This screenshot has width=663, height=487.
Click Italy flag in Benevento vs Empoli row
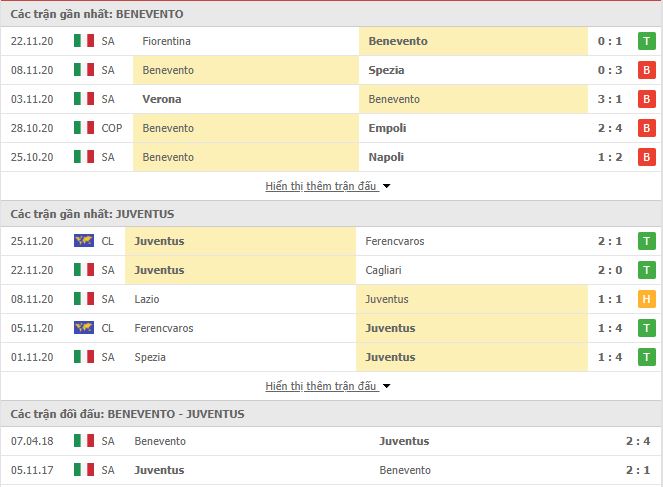pyautogui.click(x=84, y=128)
